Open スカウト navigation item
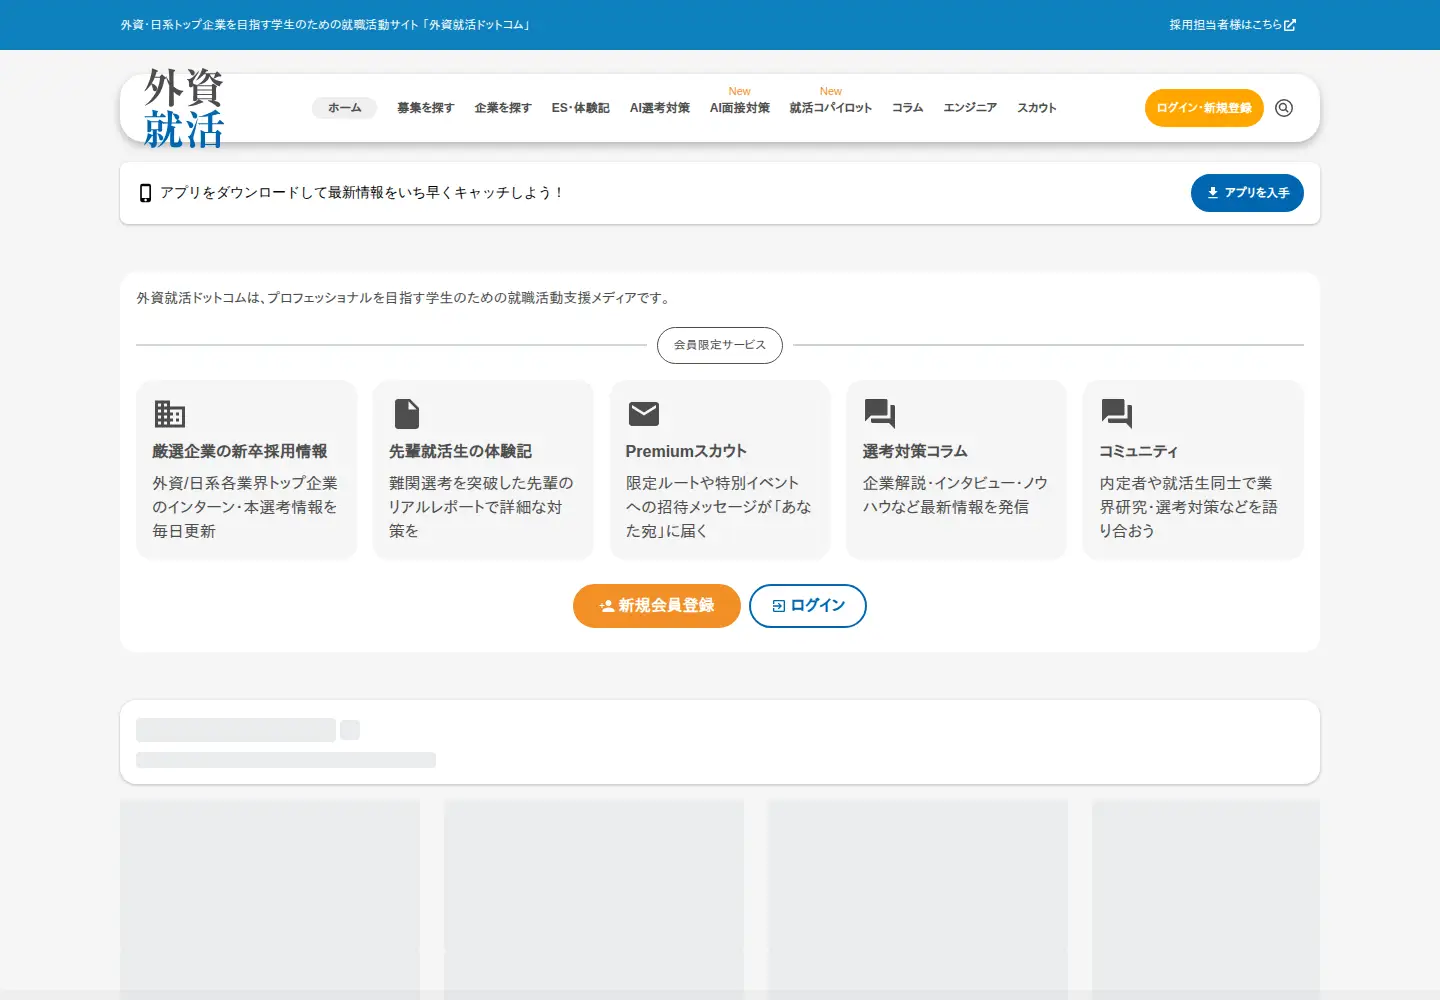 tap(1037, 108)
